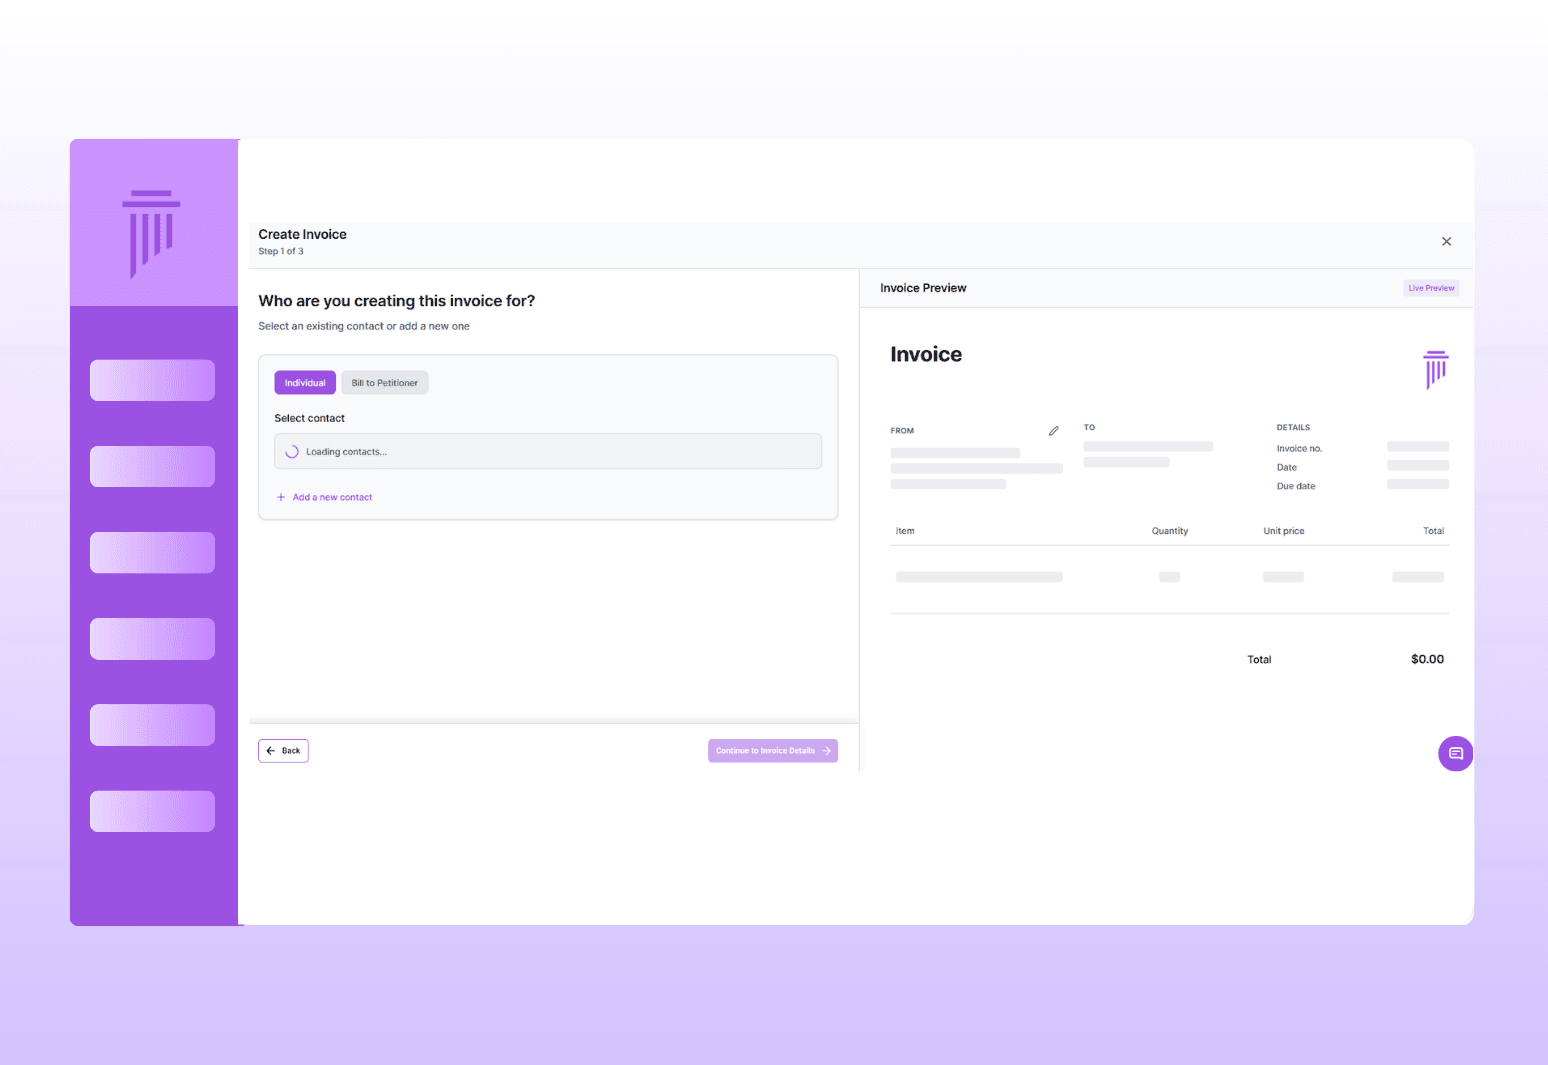Viewport: 1548px width, 1065px height.
Task: Click the 'Select contact' label
Action: pyautogui.click(x=310, y=418)
